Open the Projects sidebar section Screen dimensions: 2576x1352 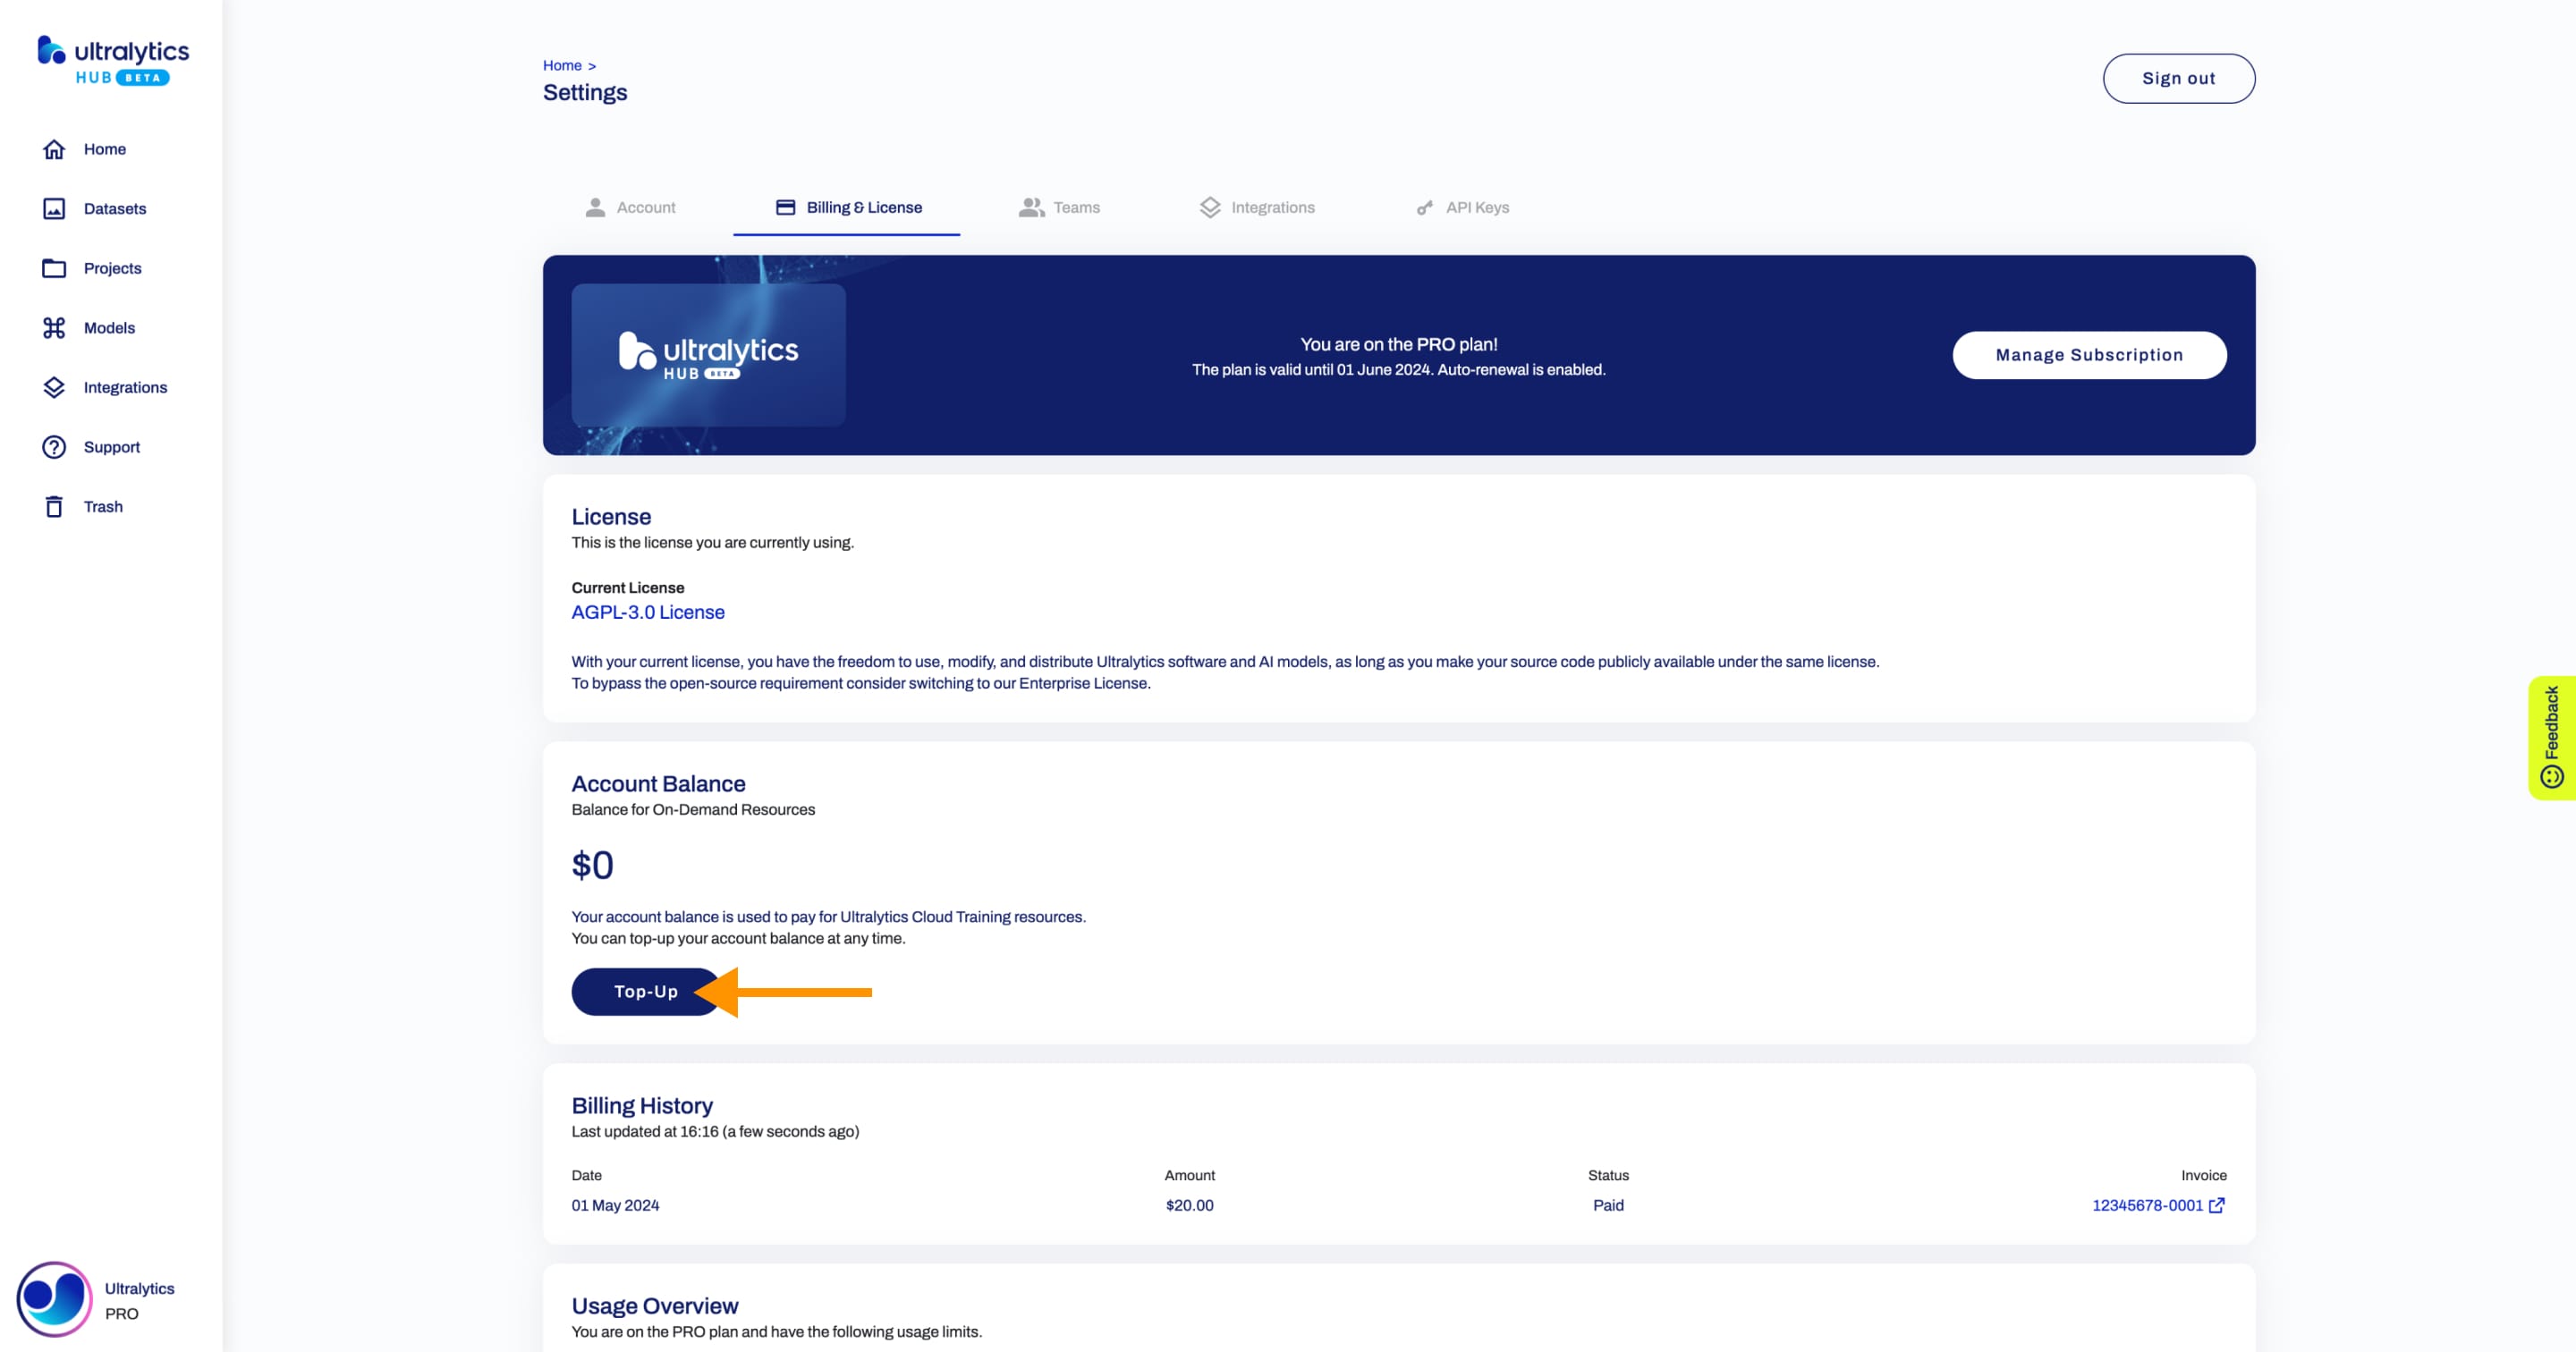[113, 269]
